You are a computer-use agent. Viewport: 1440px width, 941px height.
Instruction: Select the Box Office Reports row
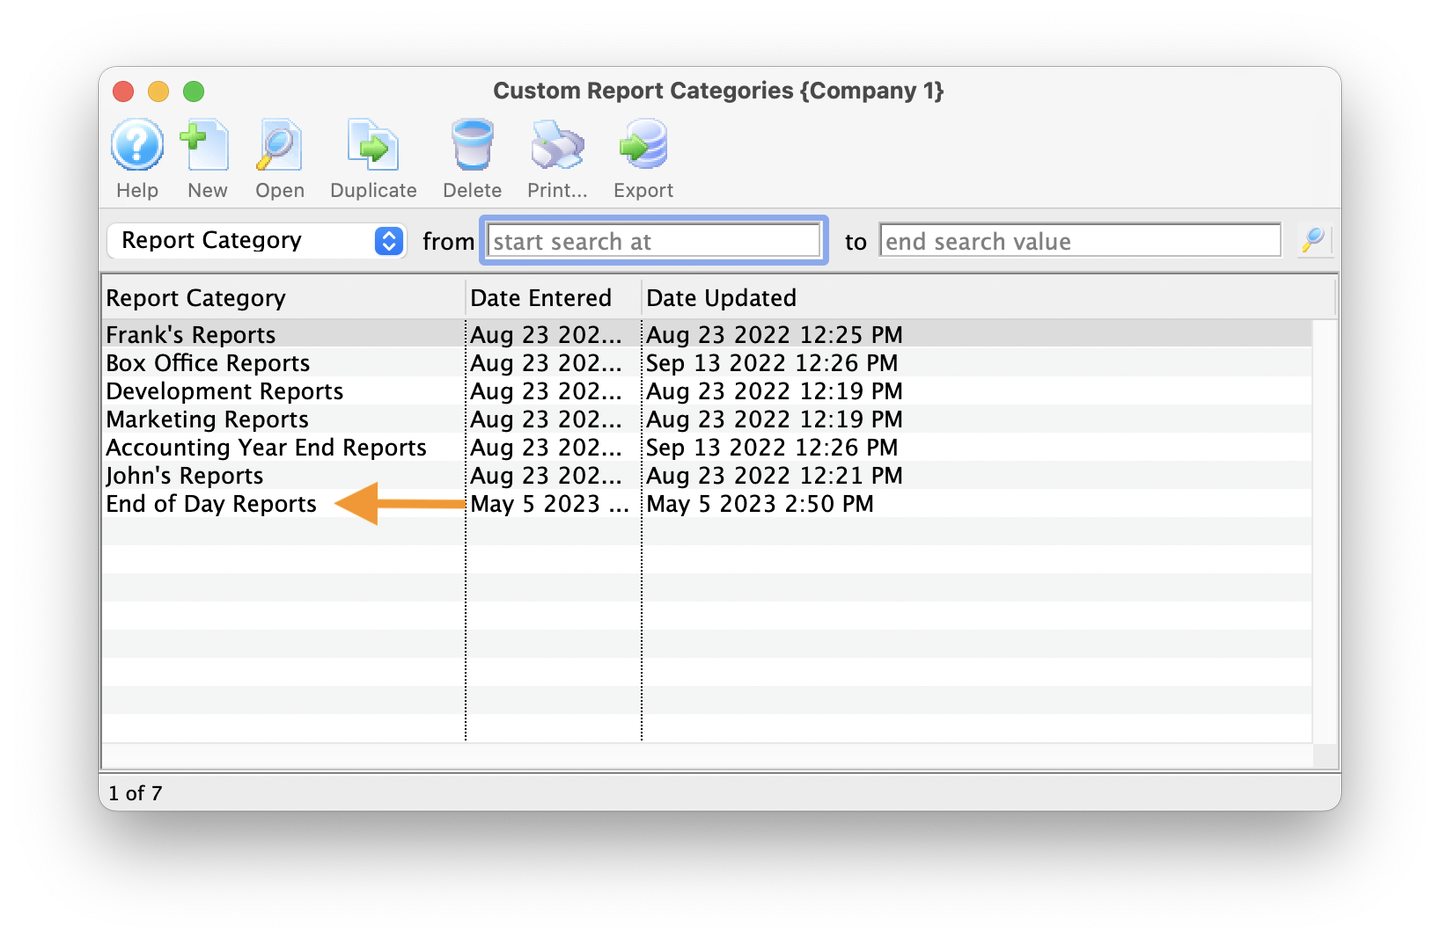tap(707, 362)
